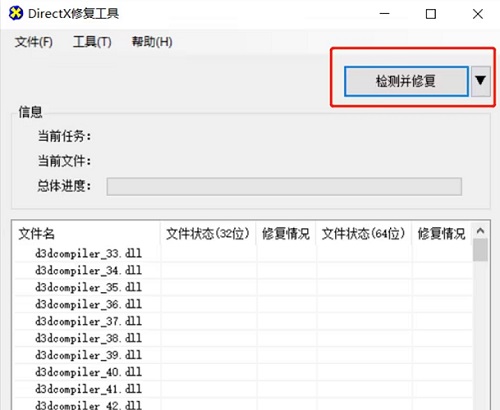Click 文件状态(32位) column header
Screen dimensions: 500x410
[208, 233]
